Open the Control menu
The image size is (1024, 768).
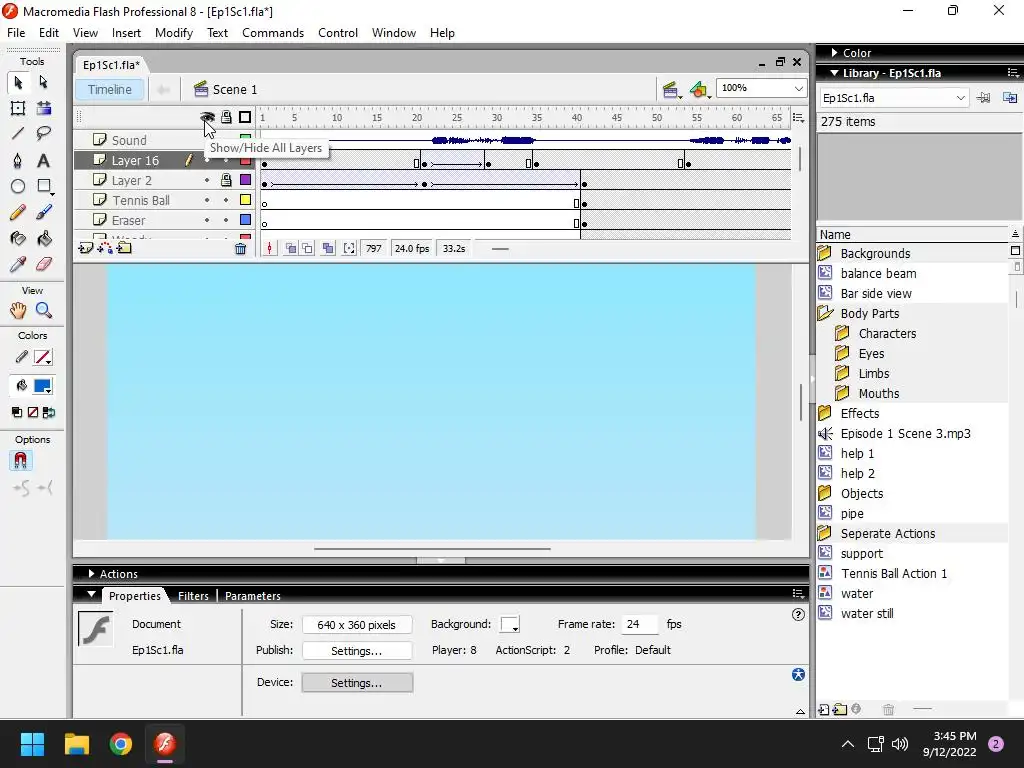[338, 33]
